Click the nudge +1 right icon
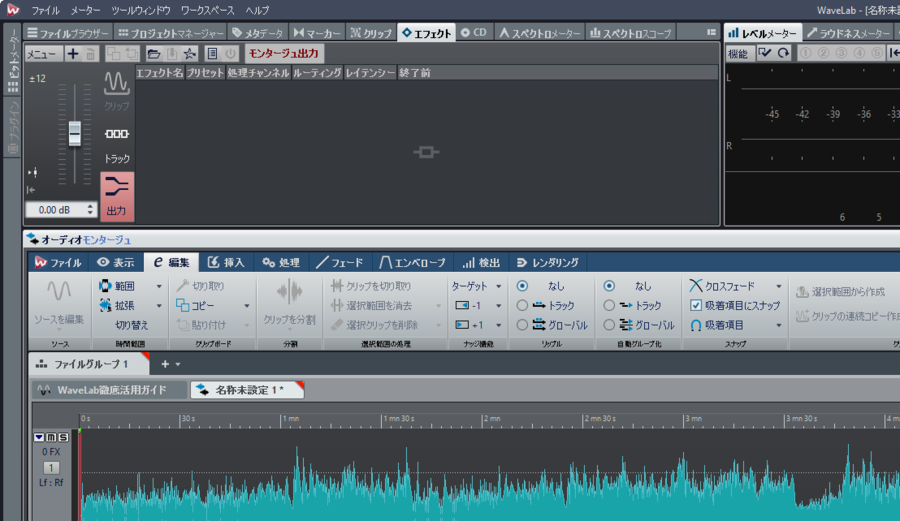The image size is (900, 521). point(462,325)
